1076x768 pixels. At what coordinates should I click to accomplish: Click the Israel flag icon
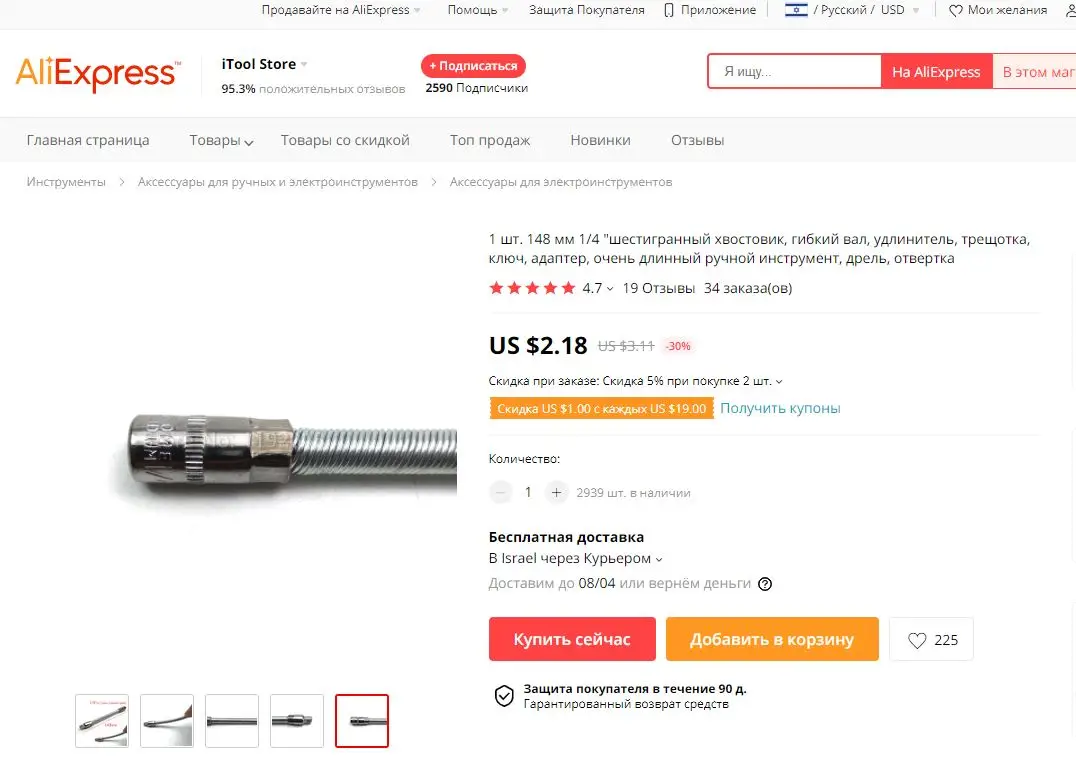[x=796, y=10]
